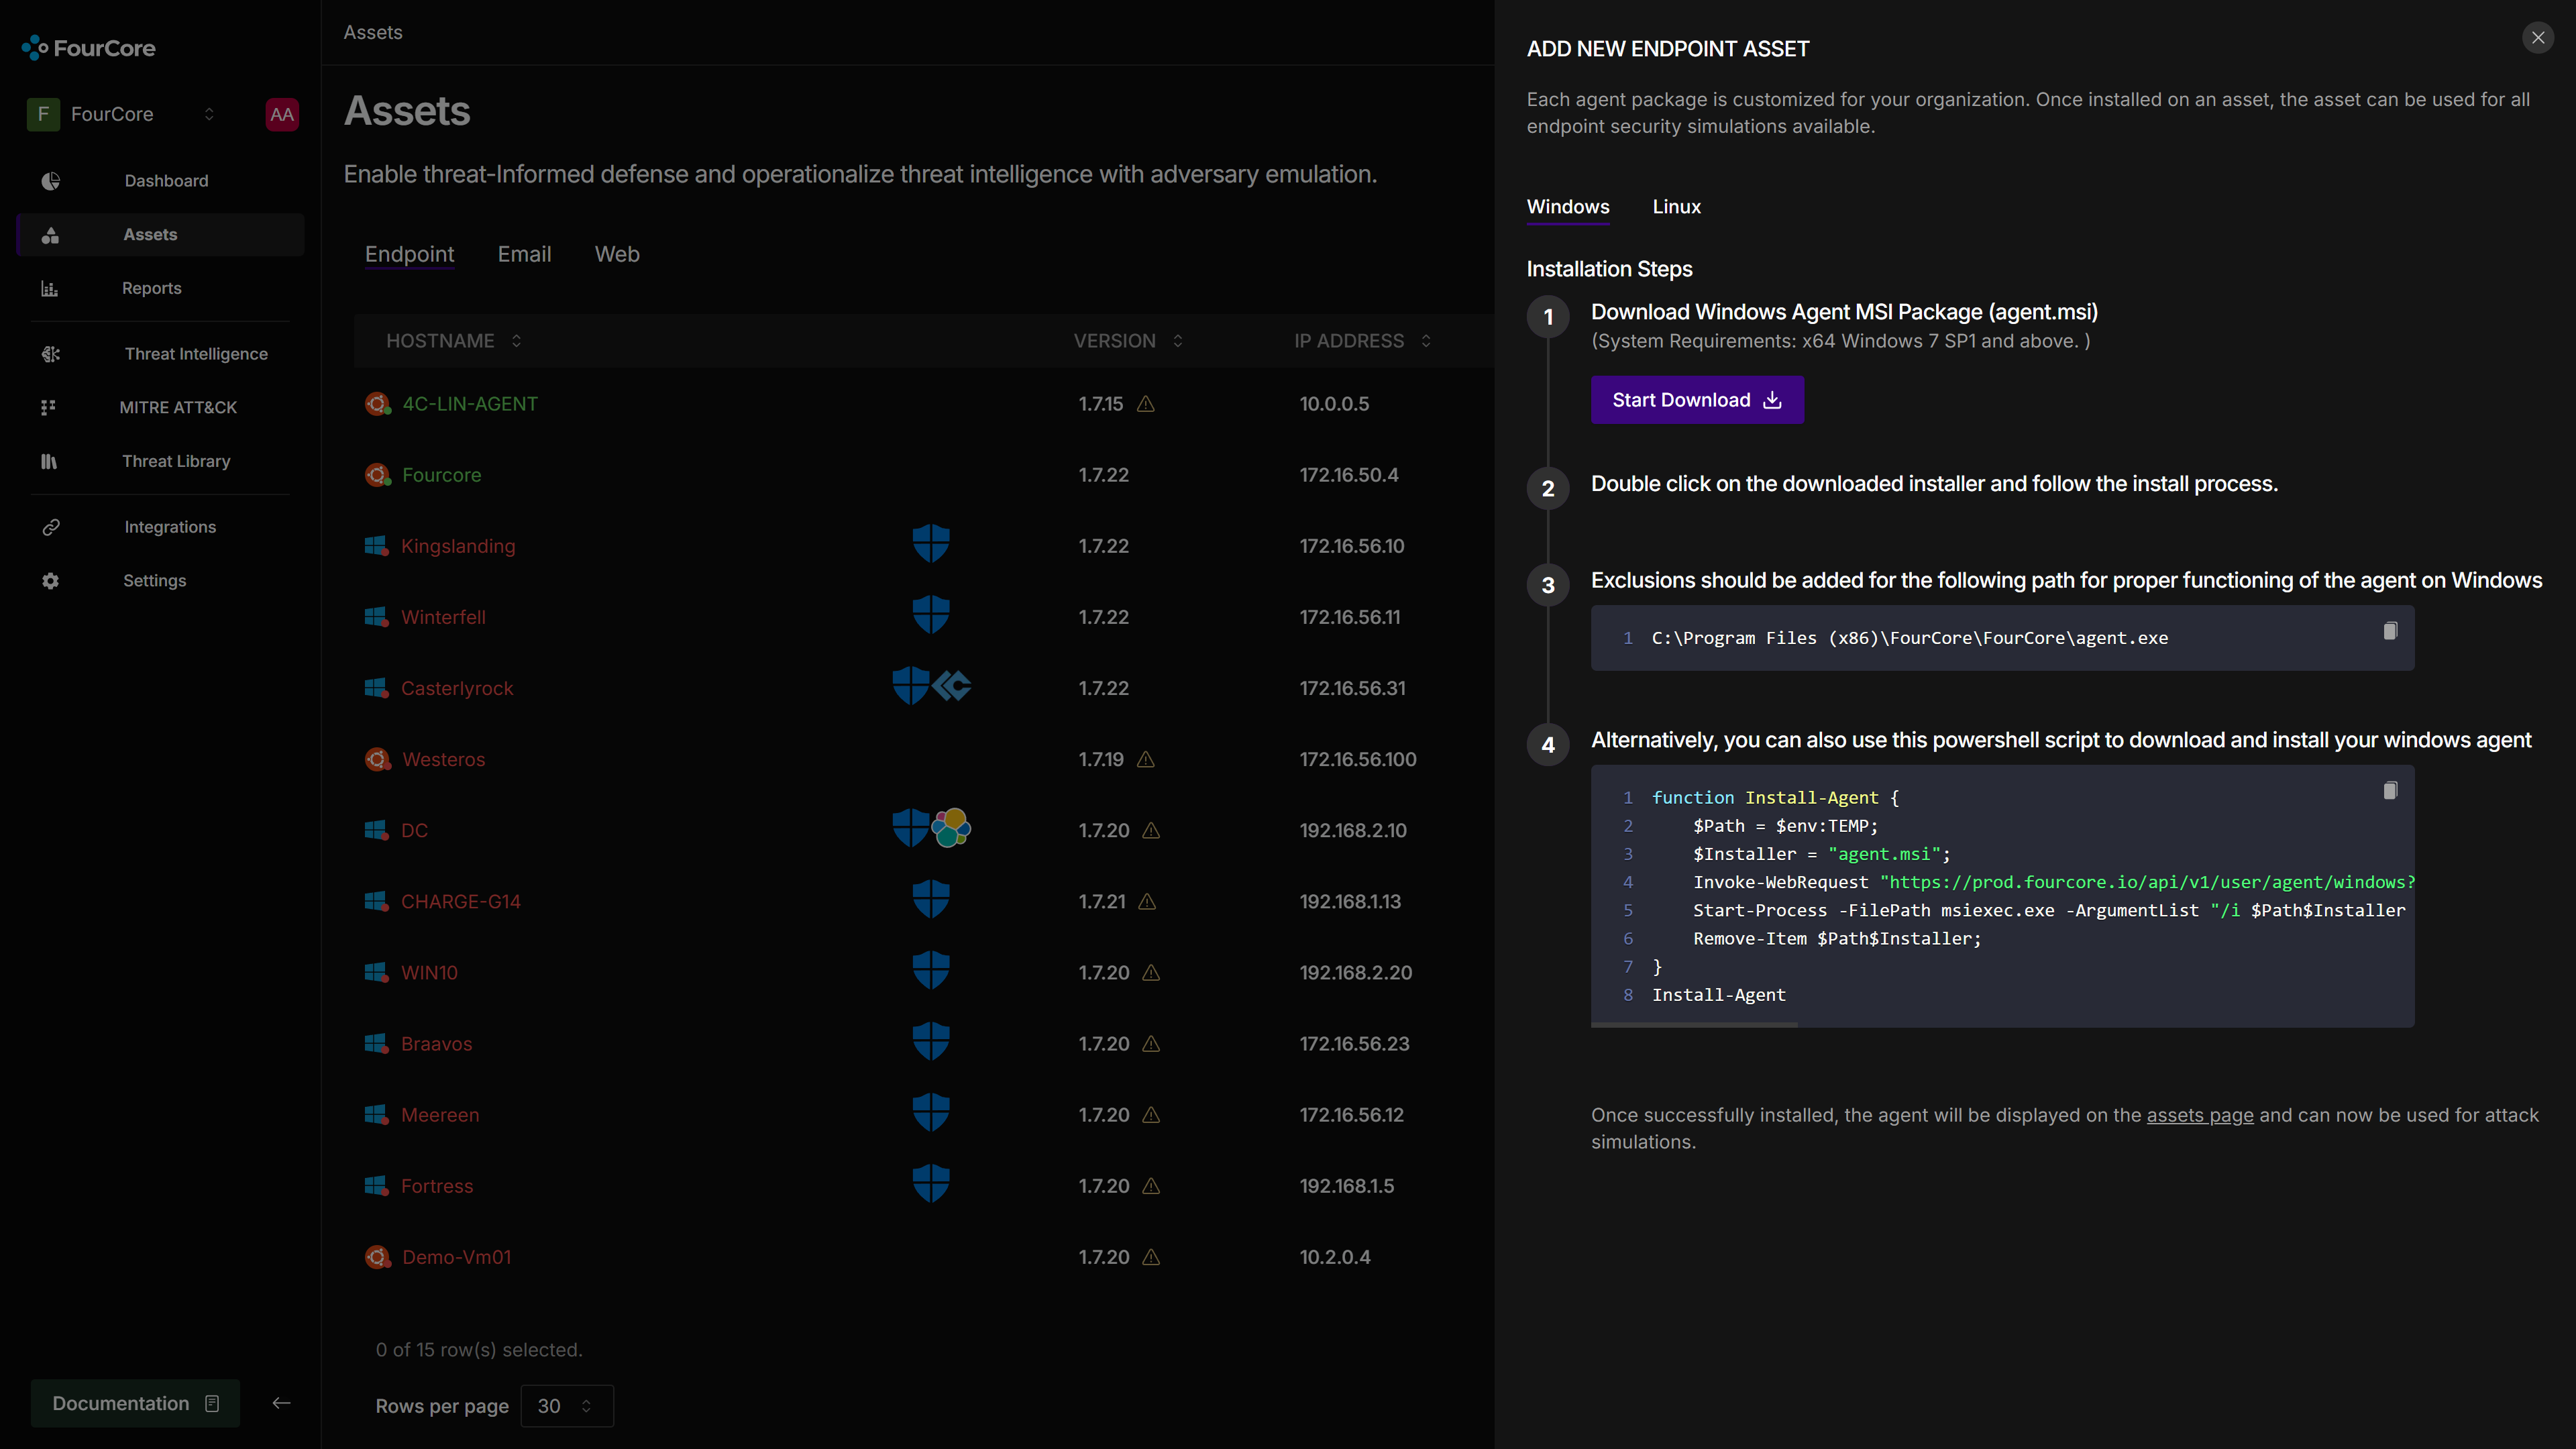Open the Documentation button

tap(135, 1403)
